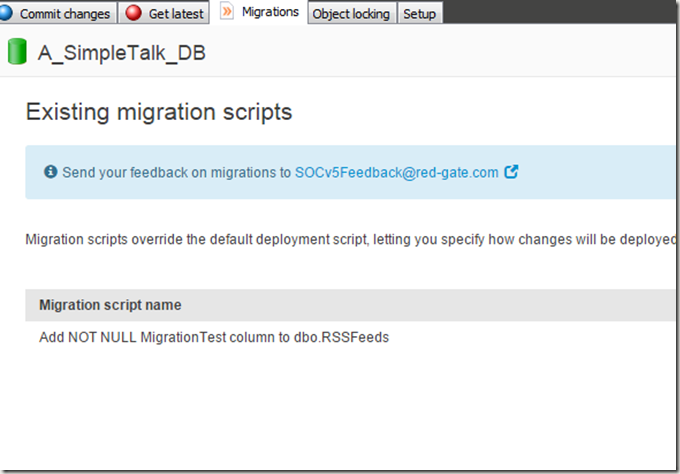
Task: Click the red Get latest icon
Action: (x=134, y=13)
